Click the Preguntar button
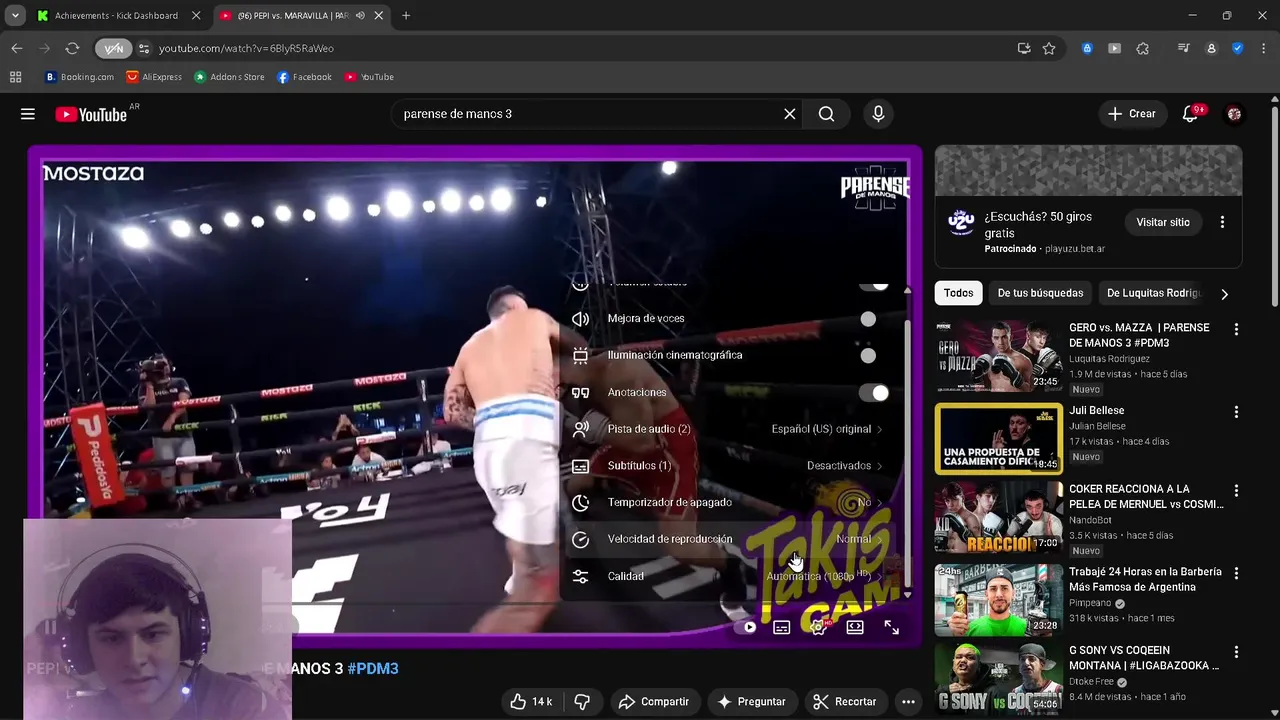 pyautogui.click(x=752, y=702)
